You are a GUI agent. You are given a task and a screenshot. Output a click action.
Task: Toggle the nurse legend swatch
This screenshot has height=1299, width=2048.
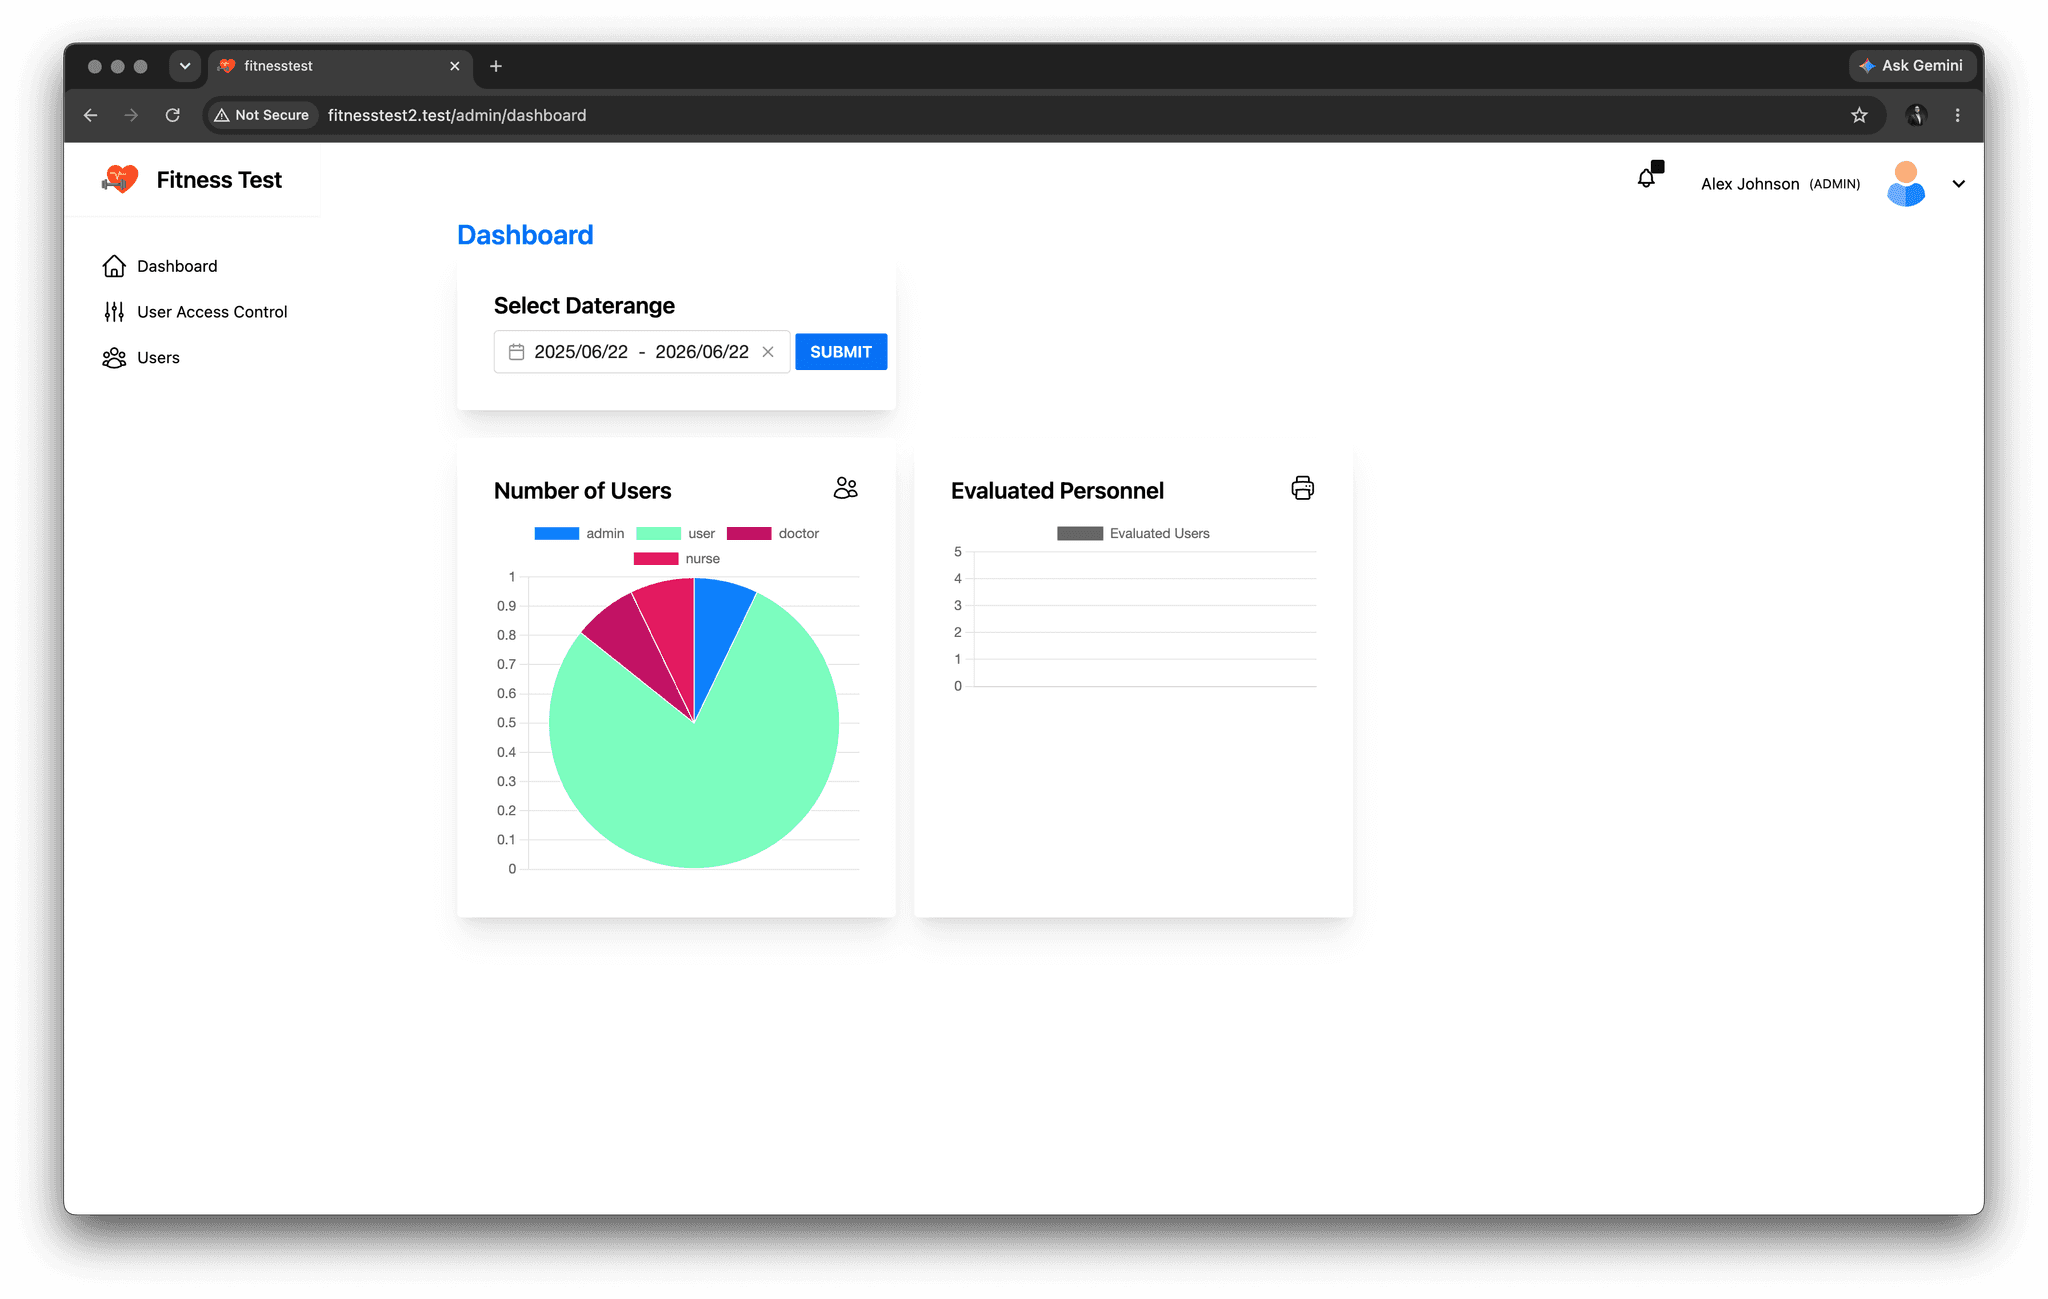(x=656, y=559)
